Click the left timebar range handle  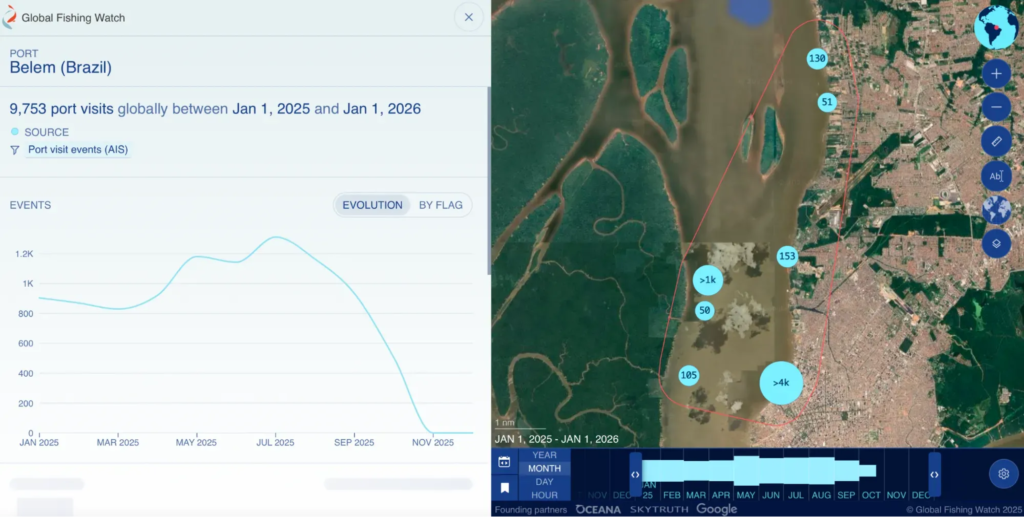[x=635, y=475]
